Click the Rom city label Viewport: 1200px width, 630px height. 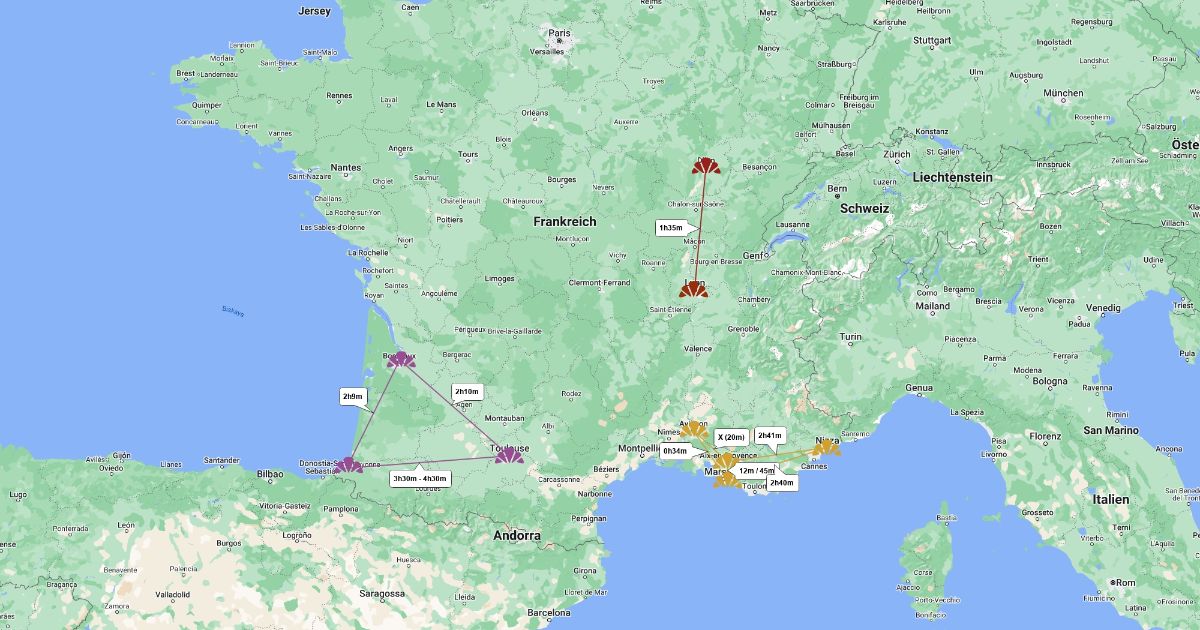pyautogui.click(x=1128, y=582)
